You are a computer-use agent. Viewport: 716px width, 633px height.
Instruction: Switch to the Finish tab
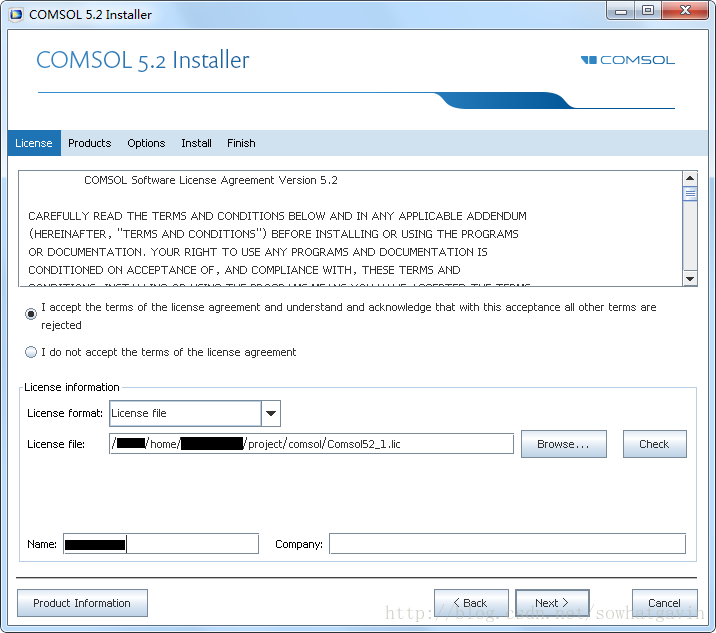(241, 143)
